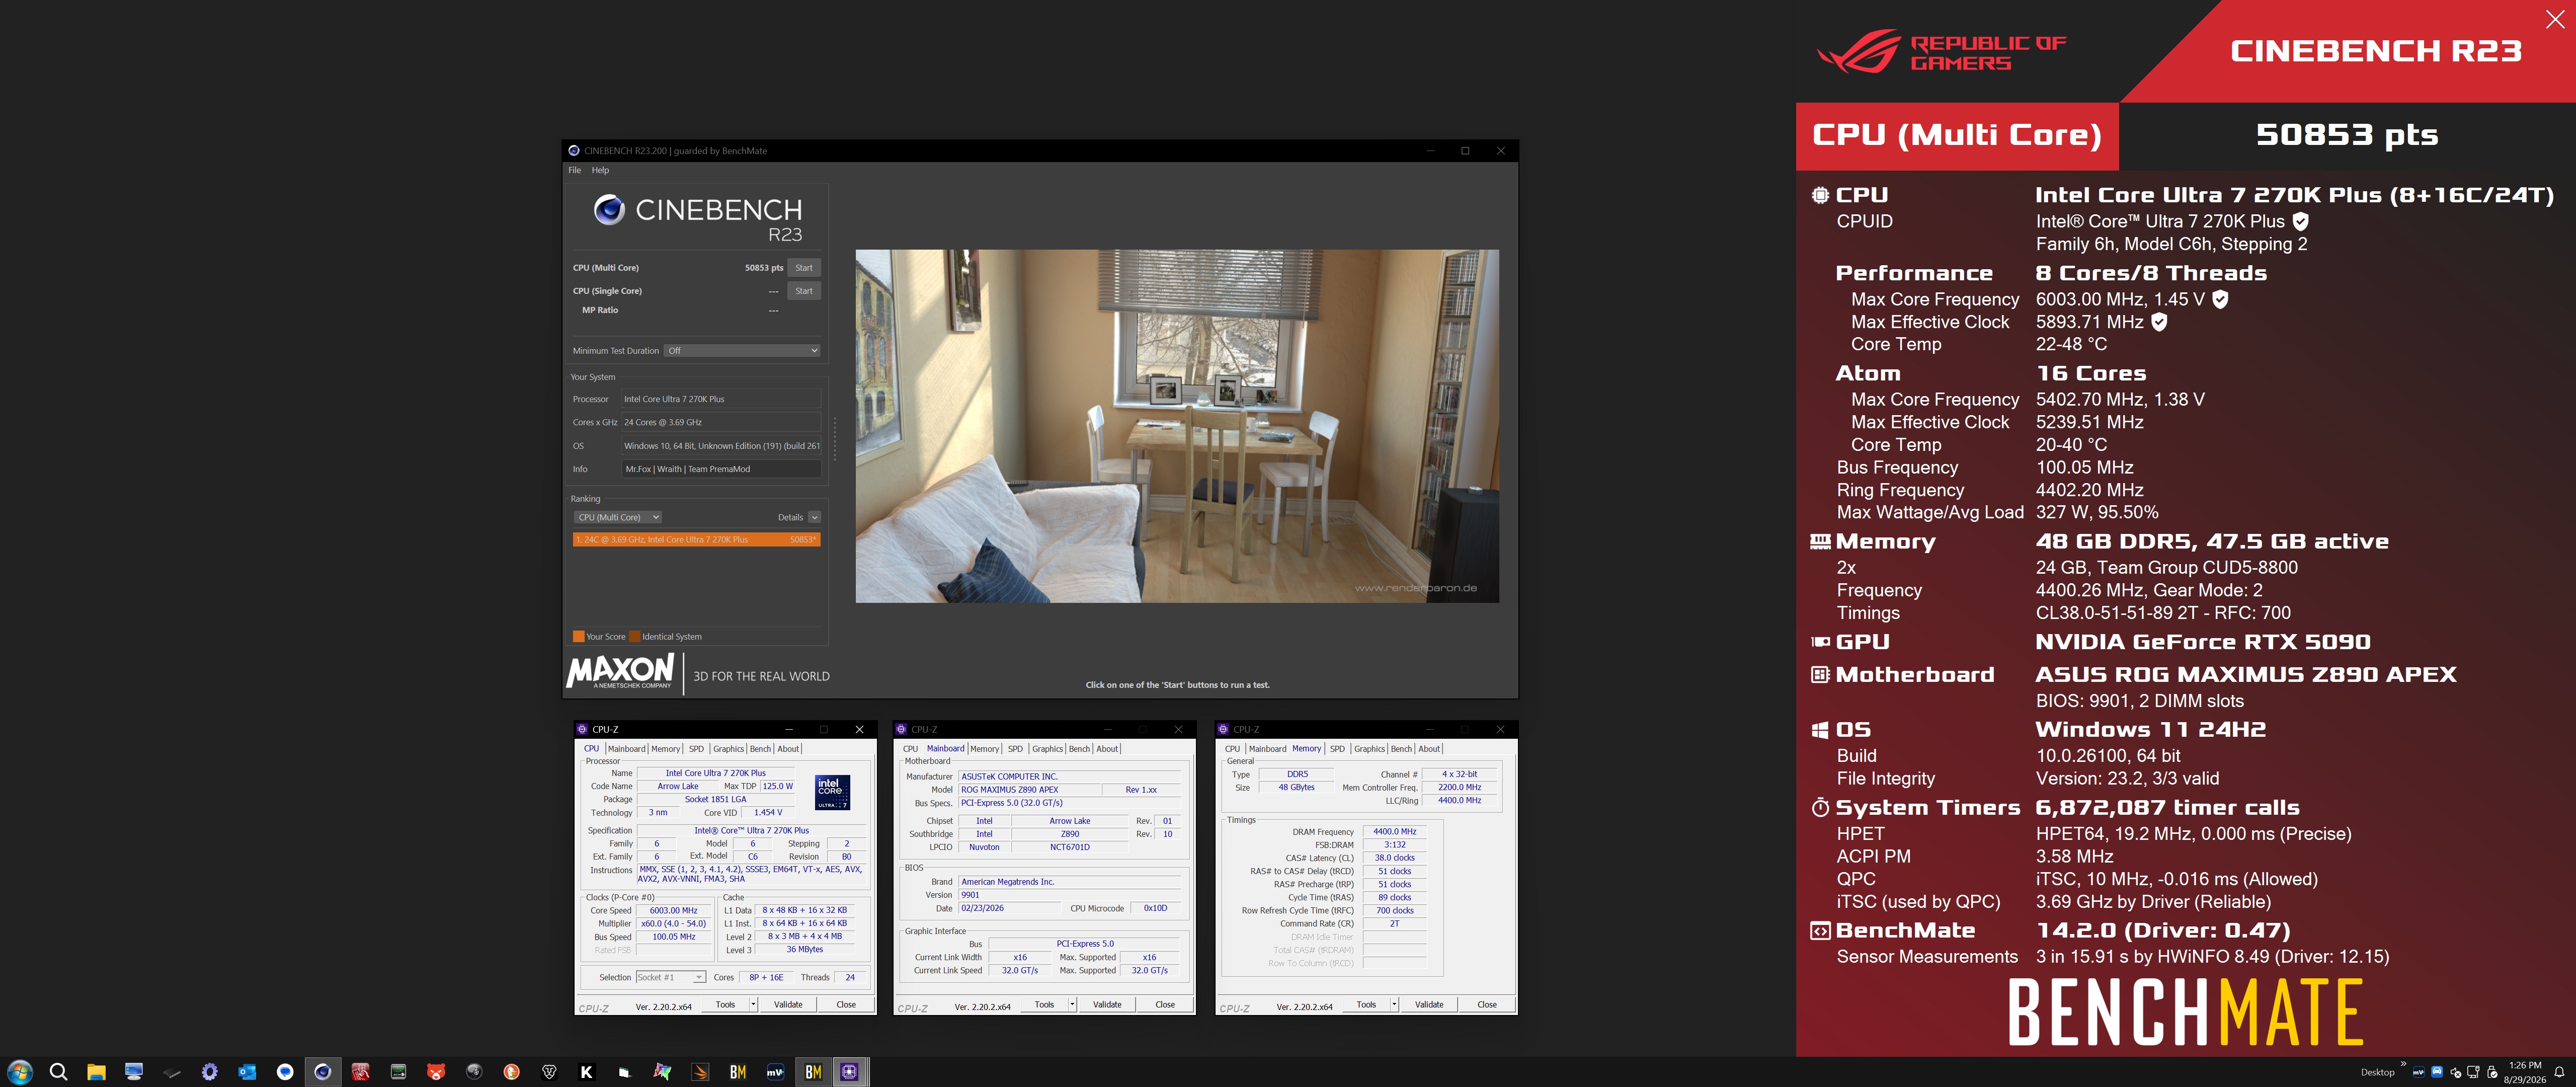Click Validate in the middle CPU-Z window
Viewport: 2576px width, 1087px height.
1107,1005
